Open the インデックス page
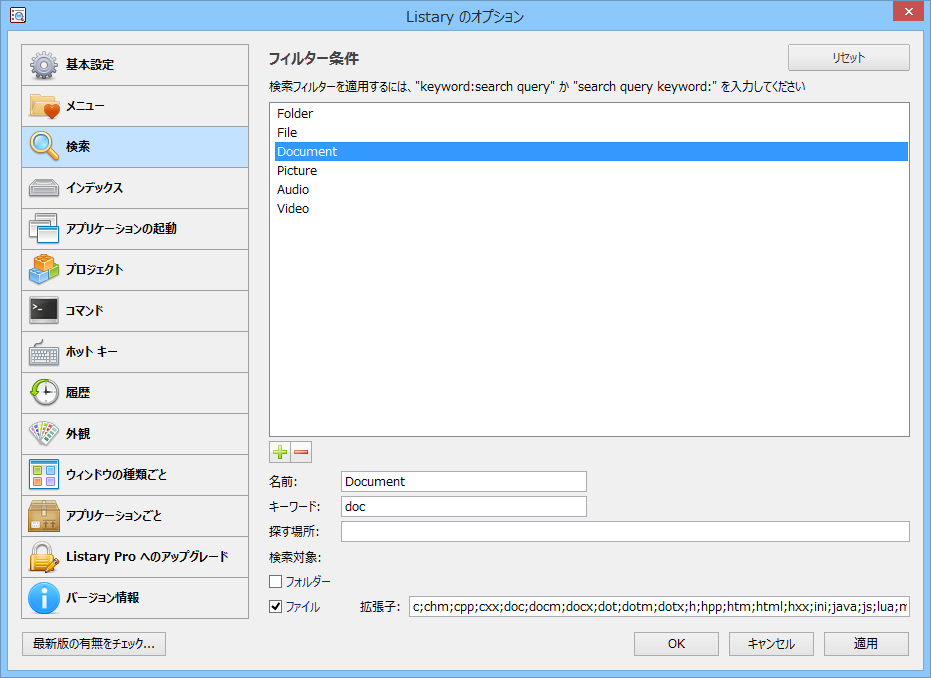The height and width of the screenshot is (678, 931). [135, 188]
